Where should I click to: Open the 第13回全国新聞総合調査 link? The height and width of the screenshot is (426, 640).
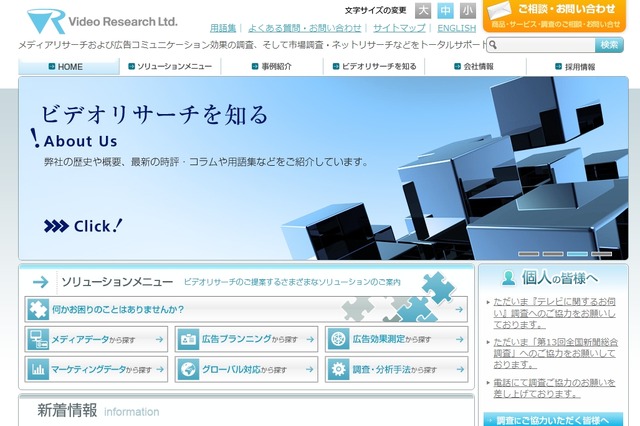(555, 353)
